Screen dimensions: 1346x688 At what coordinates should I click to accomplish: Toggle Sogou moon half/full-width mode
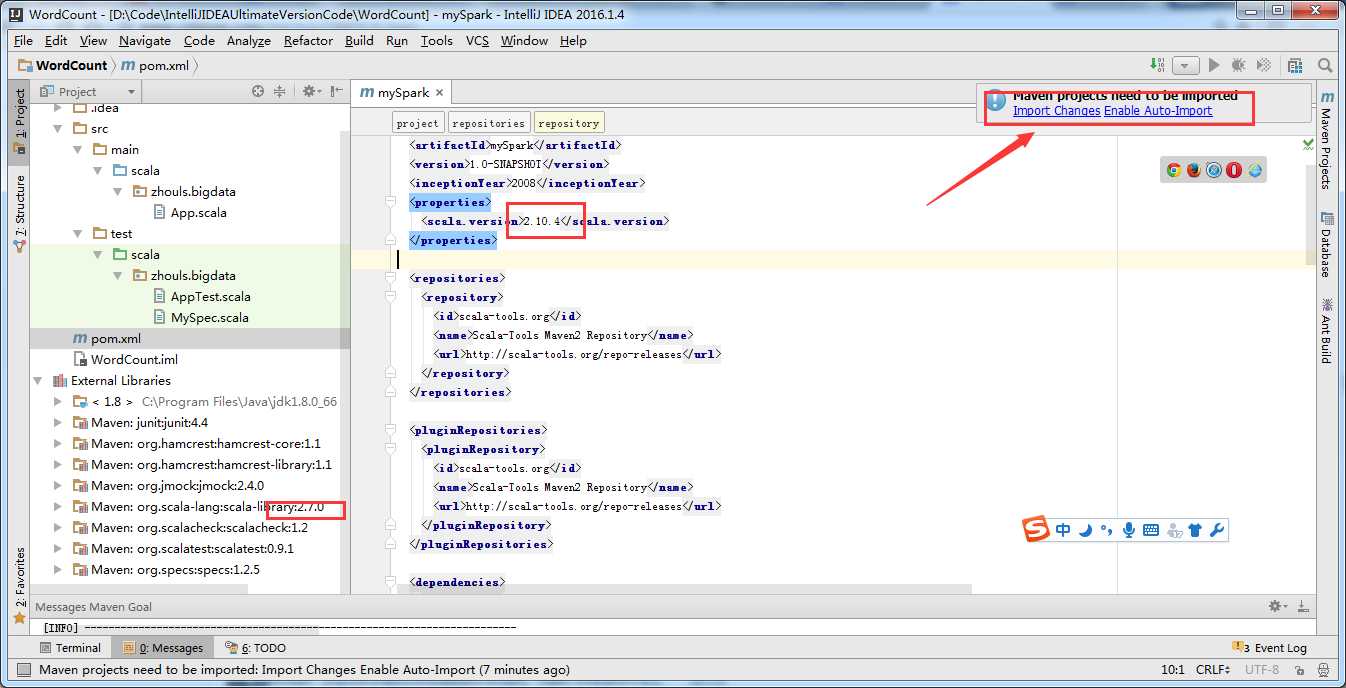tap(1086, 530)
